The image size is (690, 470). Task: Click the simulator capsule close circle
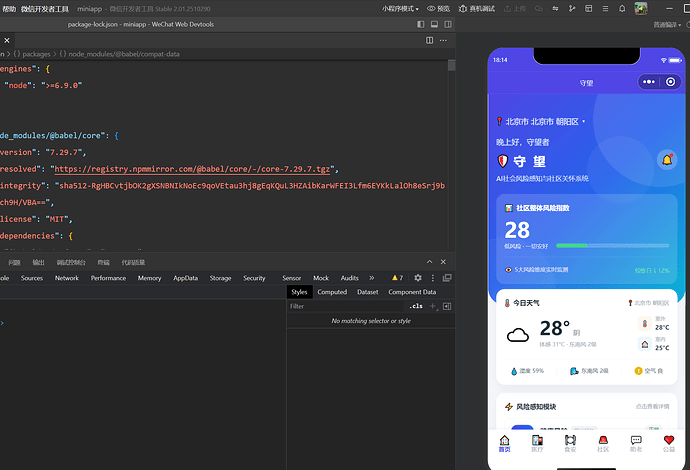pyautogui.click(x=670, y=82)
